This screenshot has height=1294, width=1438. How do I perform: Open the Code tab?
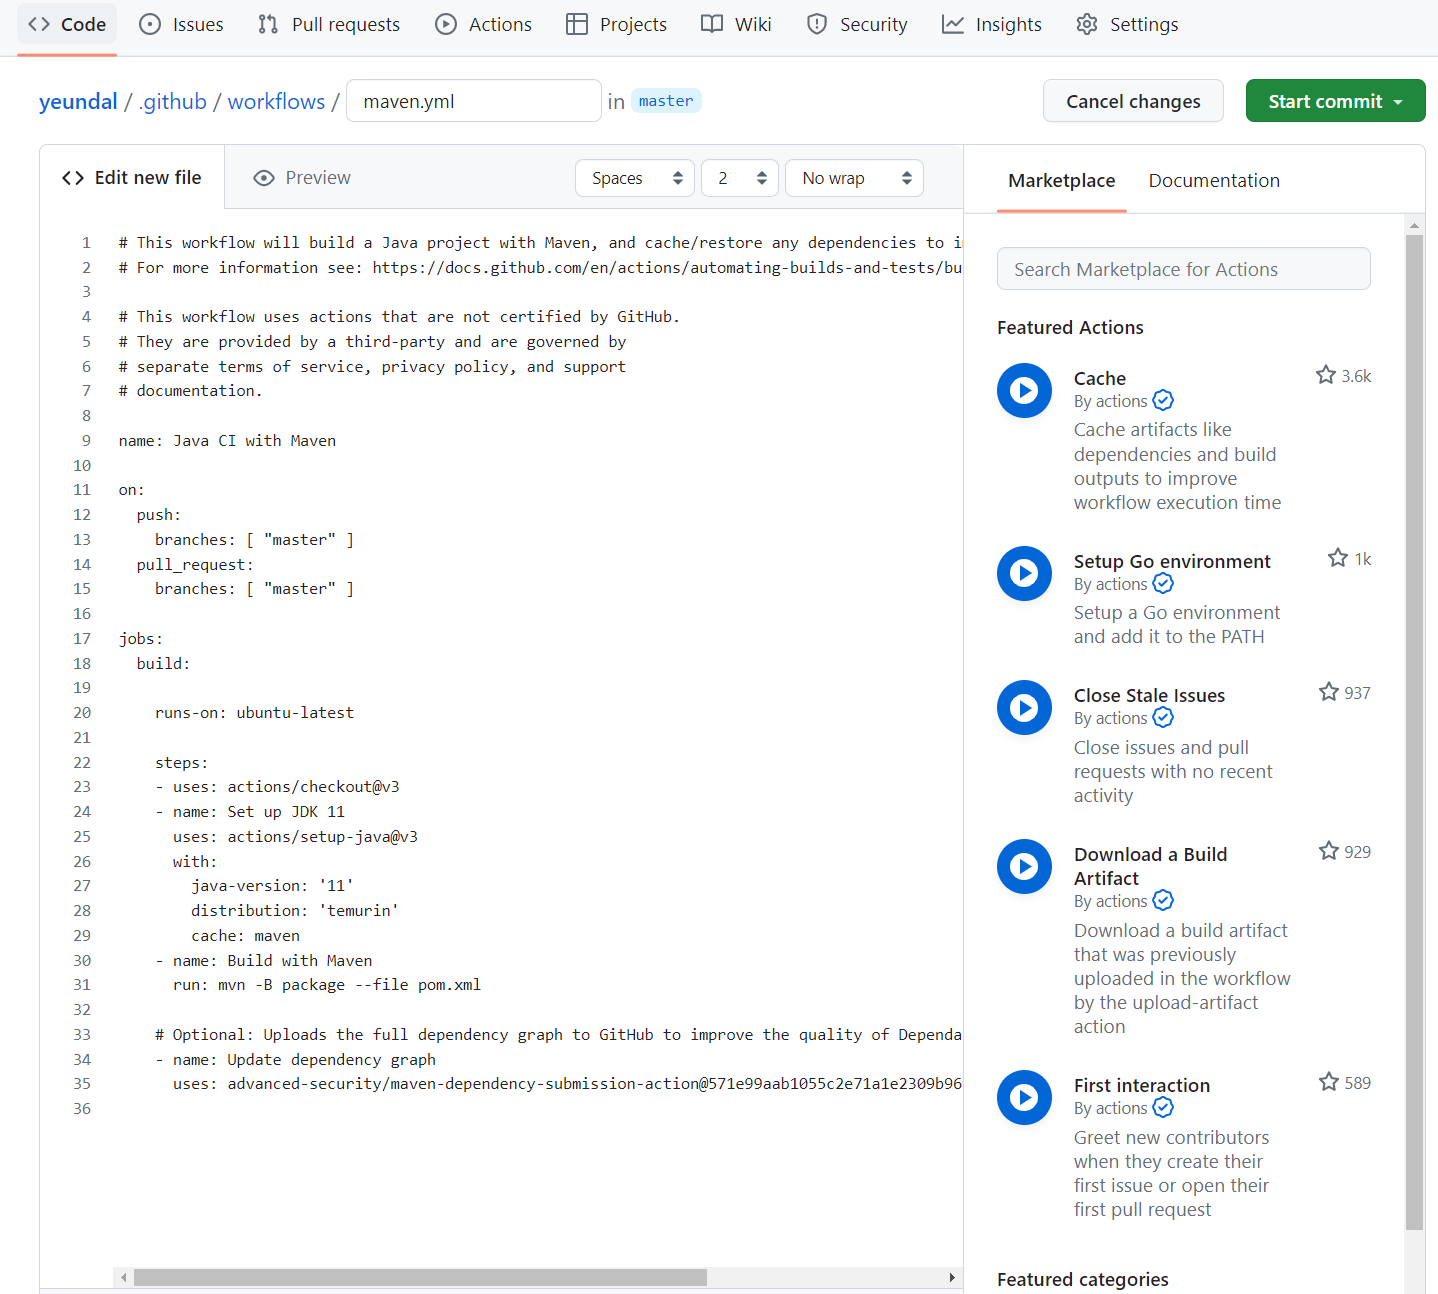(67, 25)
